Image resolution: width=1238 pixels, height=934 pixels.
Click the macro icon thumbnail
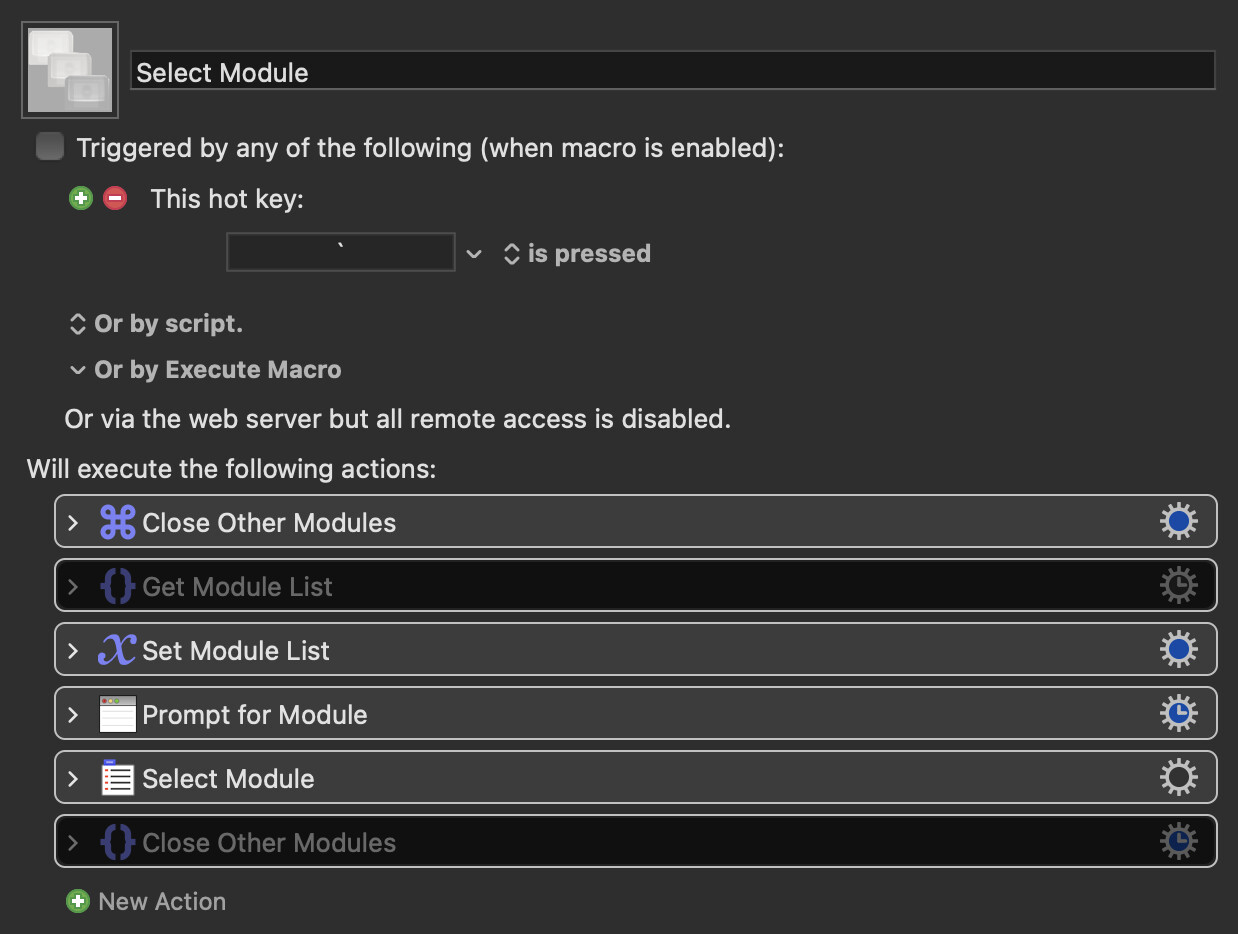pos(70,70)
